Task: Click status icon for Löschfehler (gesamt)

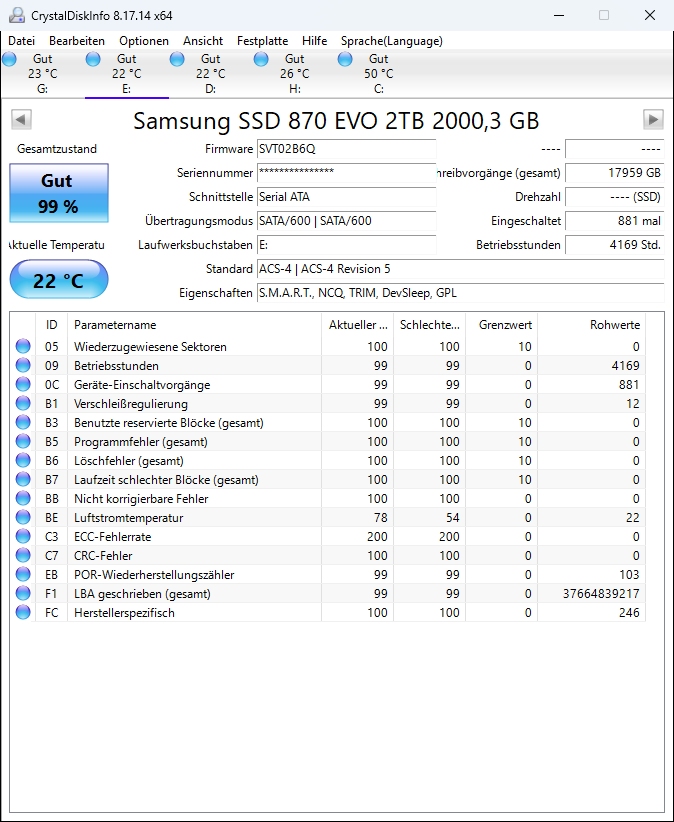Action: click(23, 460)
